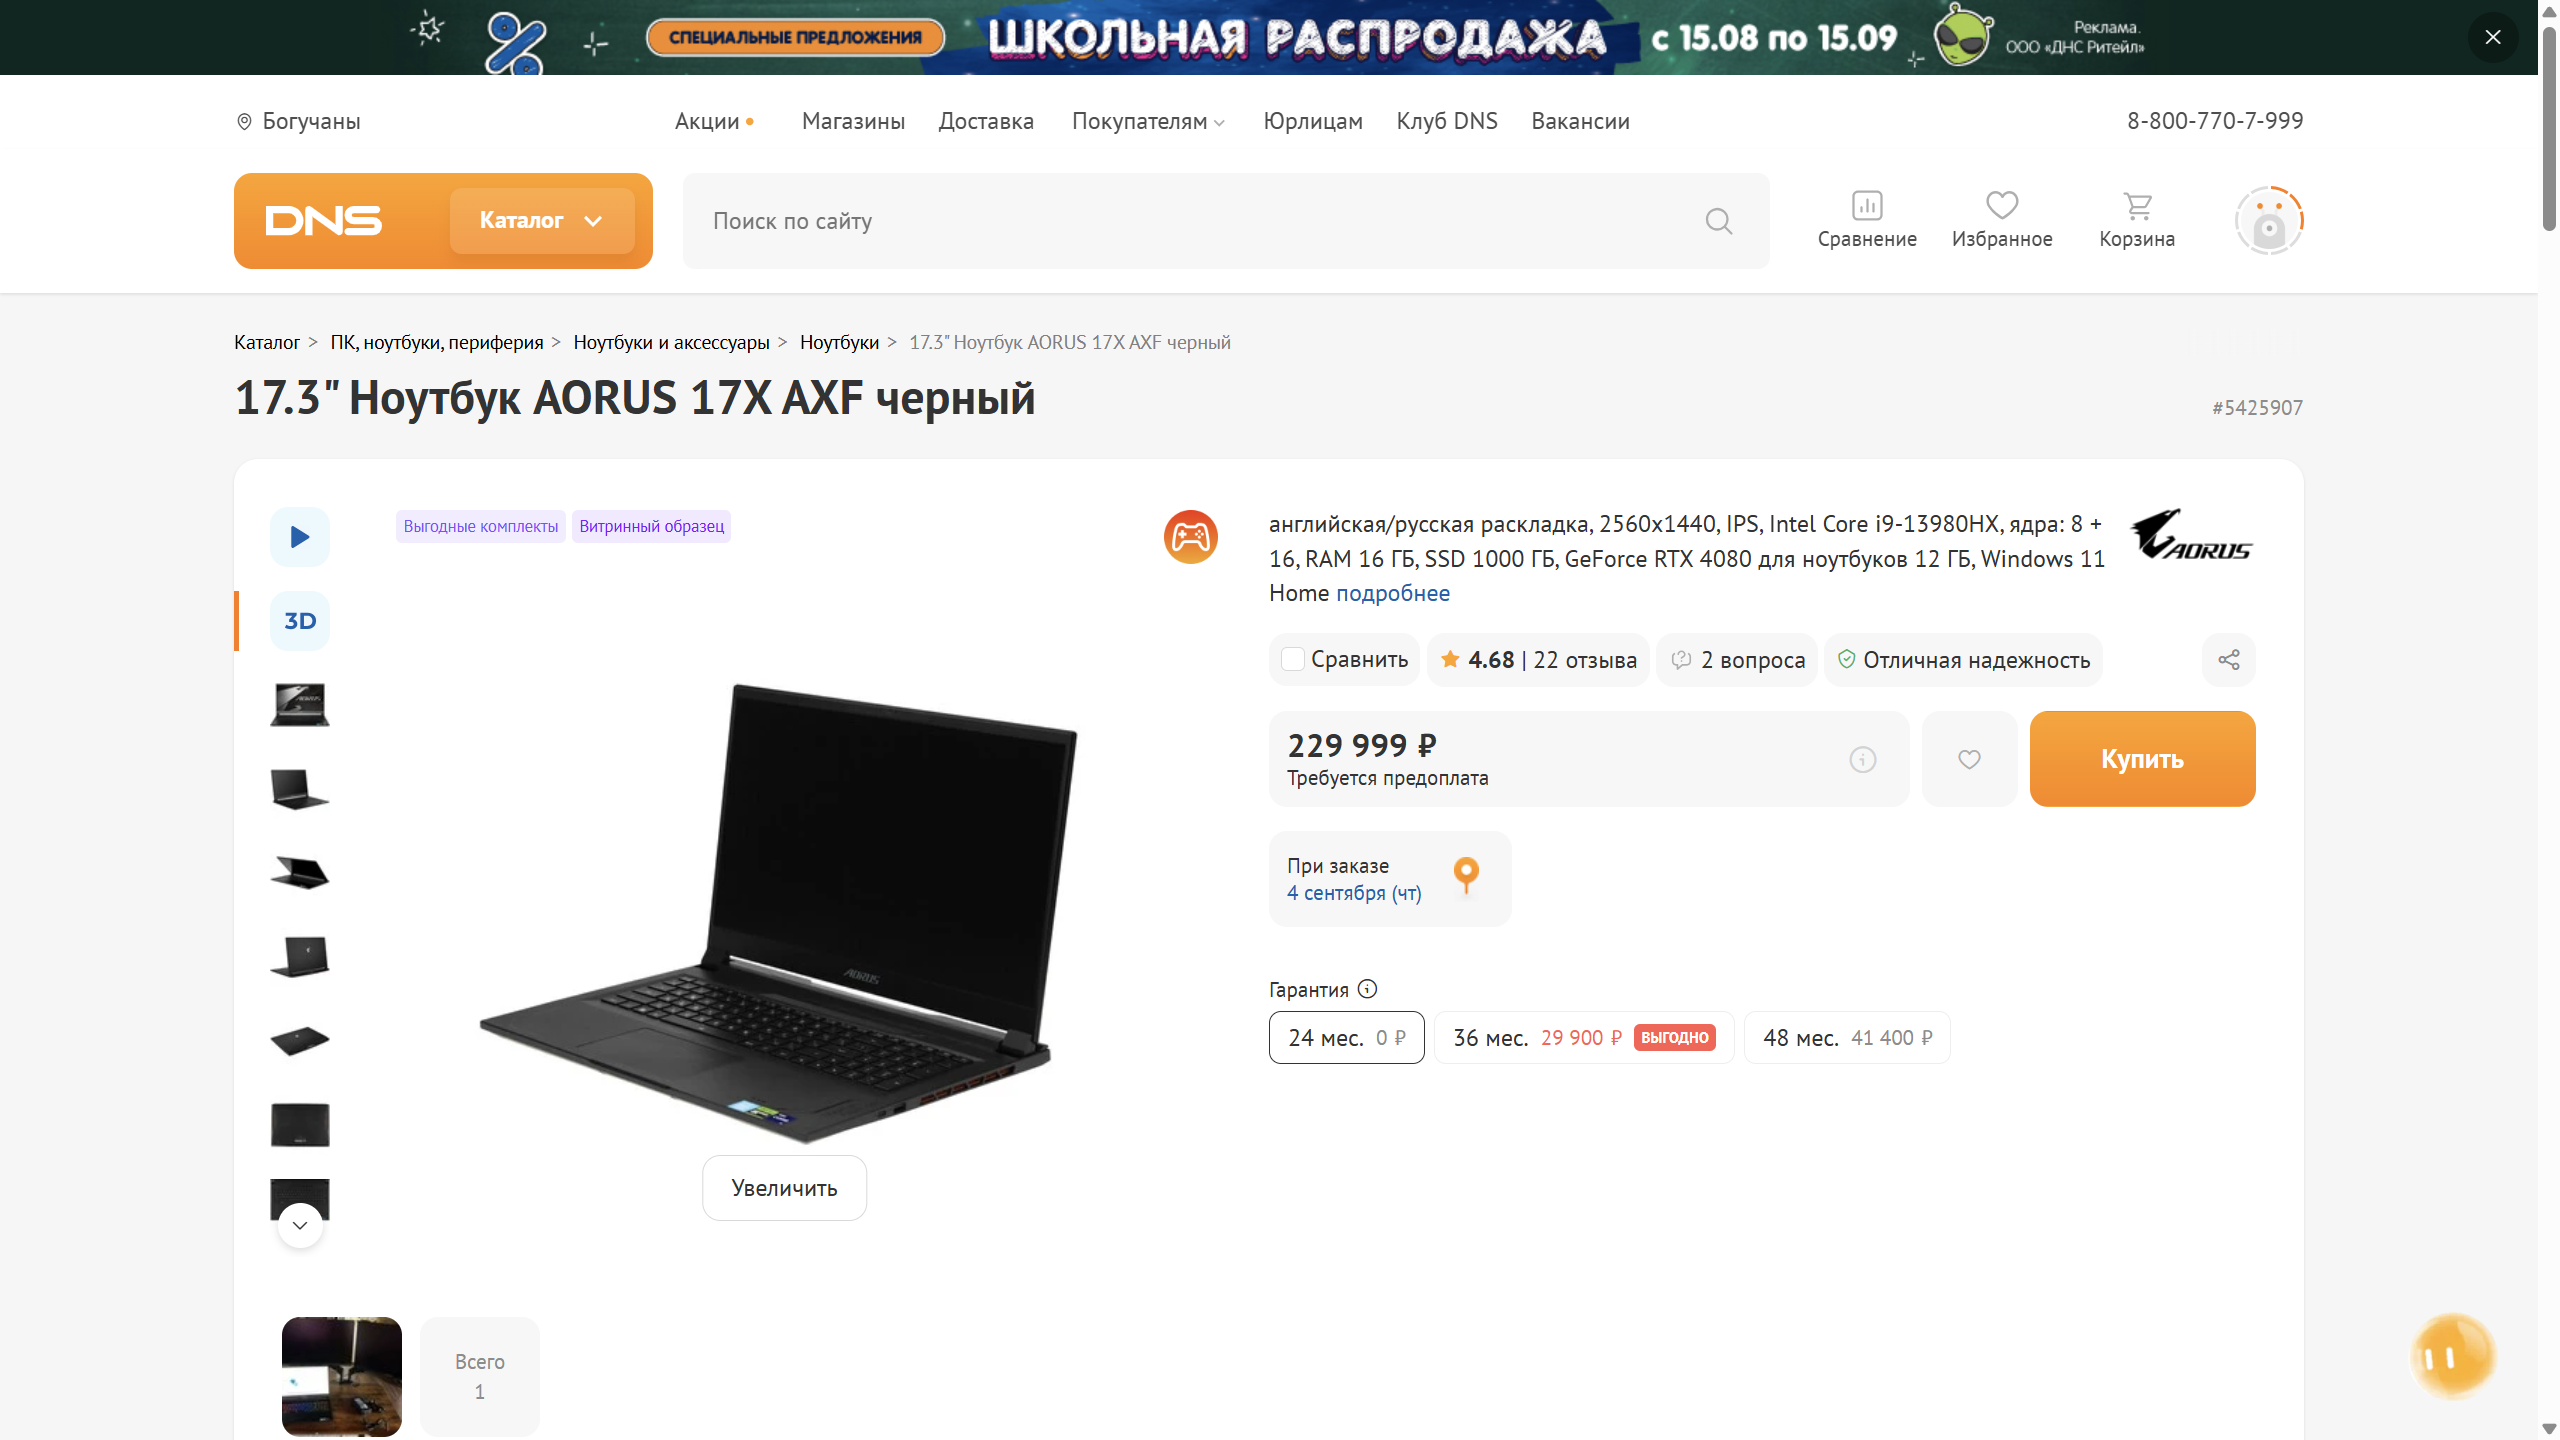The image size is (2560, 1440).
Task: Select the 24 мес. warranty option
Action: pyautogui.click(x=1346, y=1038)
